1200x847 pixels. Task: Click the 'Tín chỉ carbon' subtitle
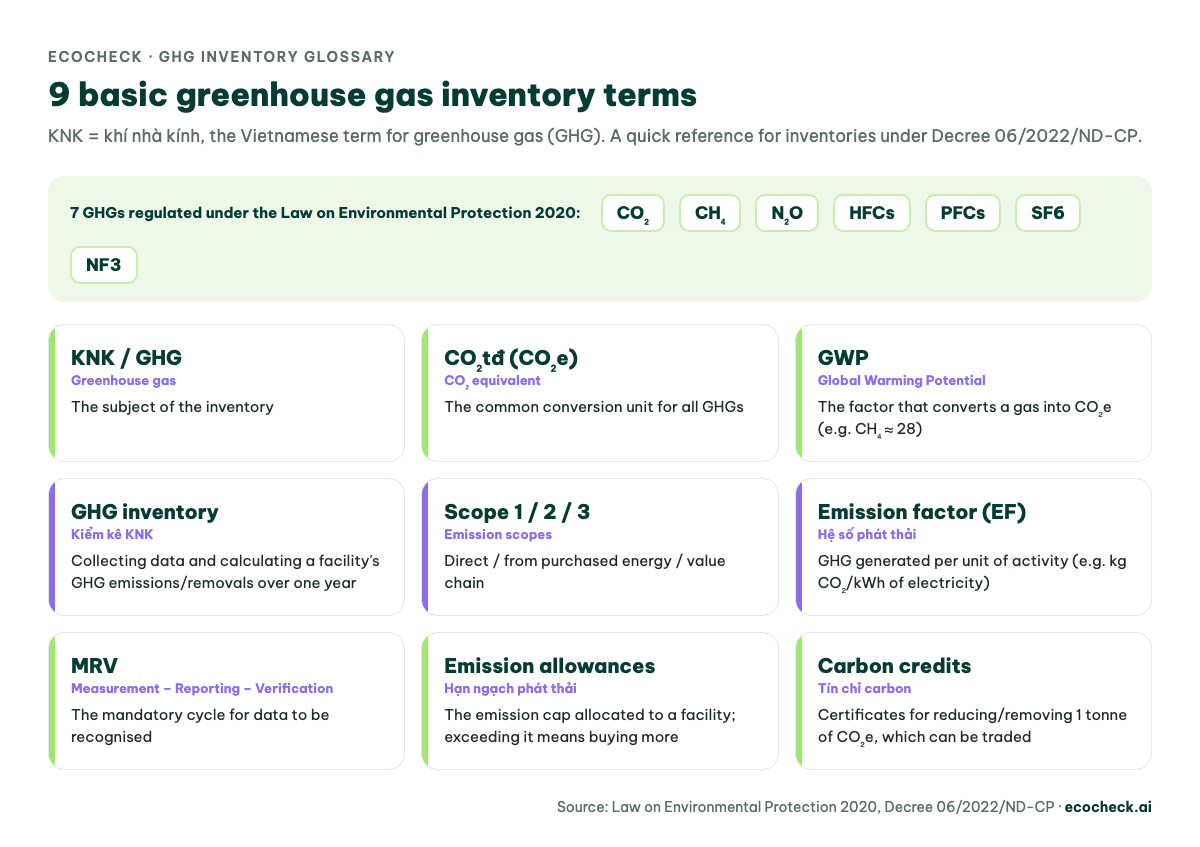click(864, 688)
